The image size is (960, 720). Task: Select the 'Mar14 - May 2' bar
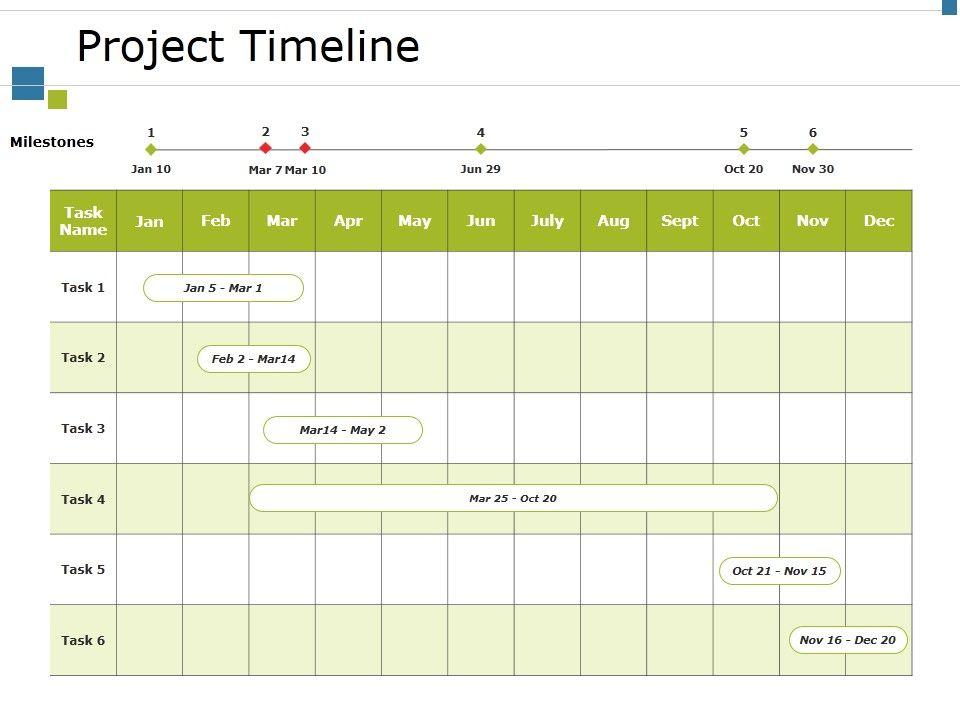343,430
